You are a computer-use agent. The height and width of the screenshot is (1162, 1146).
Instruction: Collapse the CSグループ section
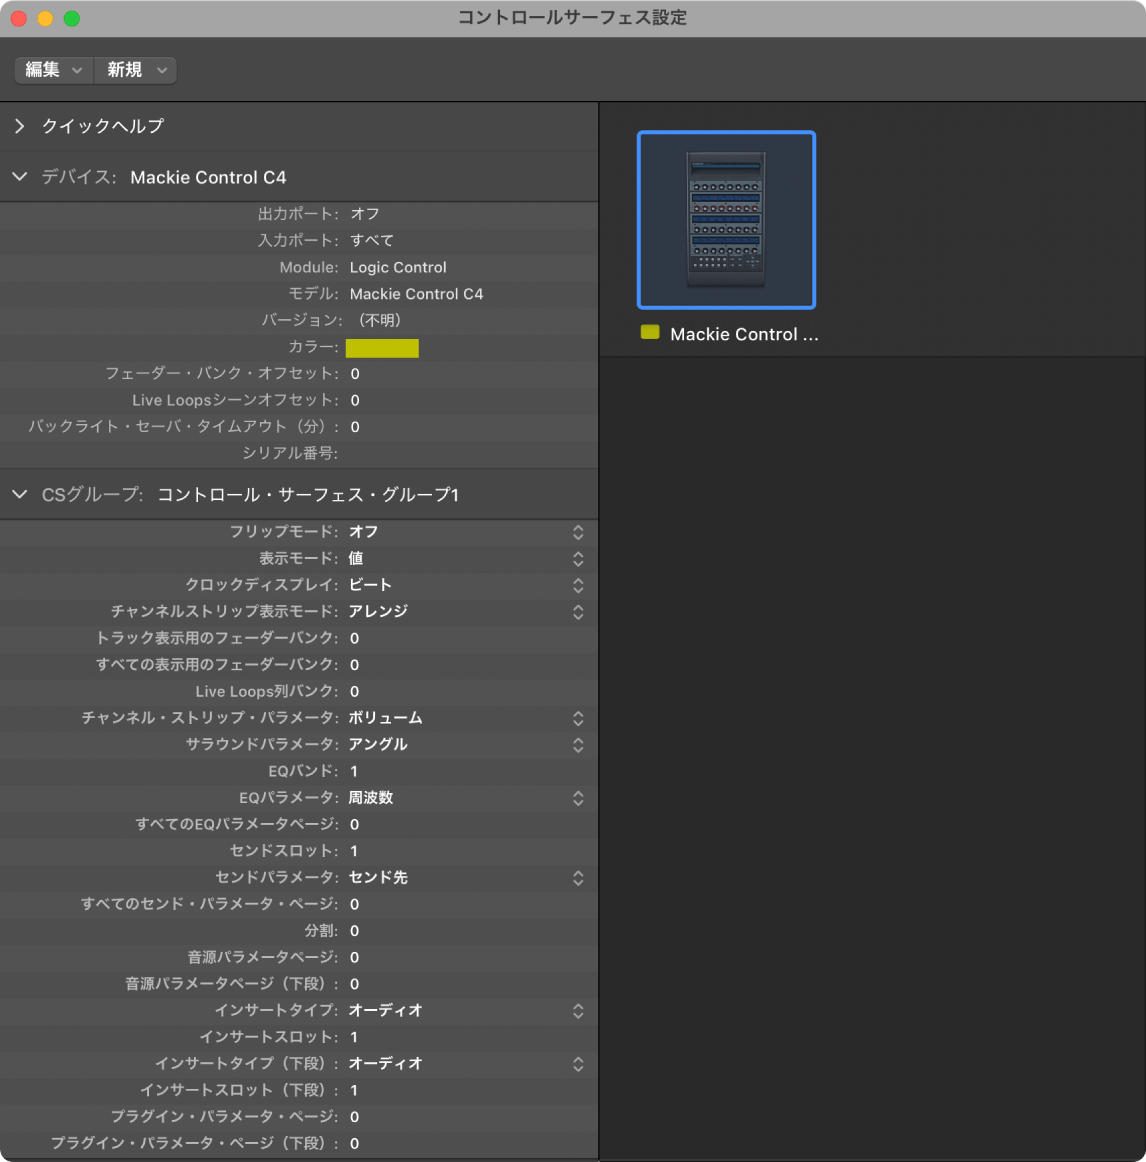pyautogui.click(x=20, y=494)
